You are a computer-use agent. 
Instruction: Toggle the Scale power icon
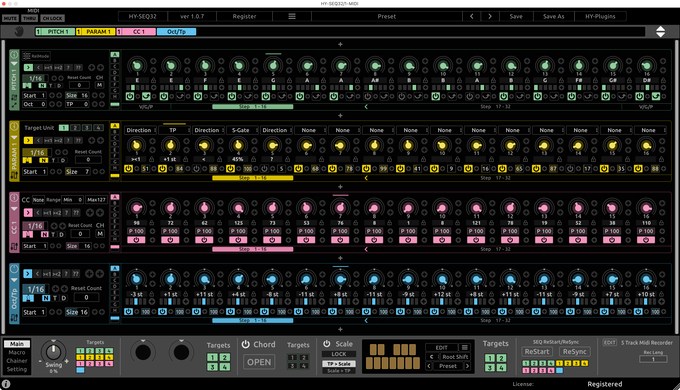(x=327, y=344)
